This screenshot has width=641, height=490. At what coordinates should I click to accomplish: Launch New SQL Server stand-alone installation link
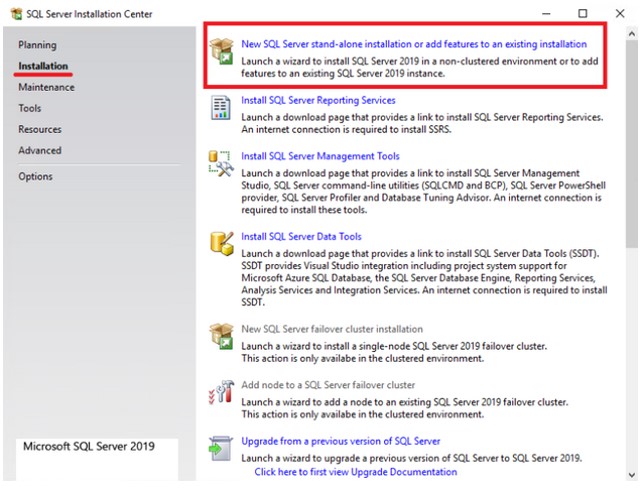[414, 44]
